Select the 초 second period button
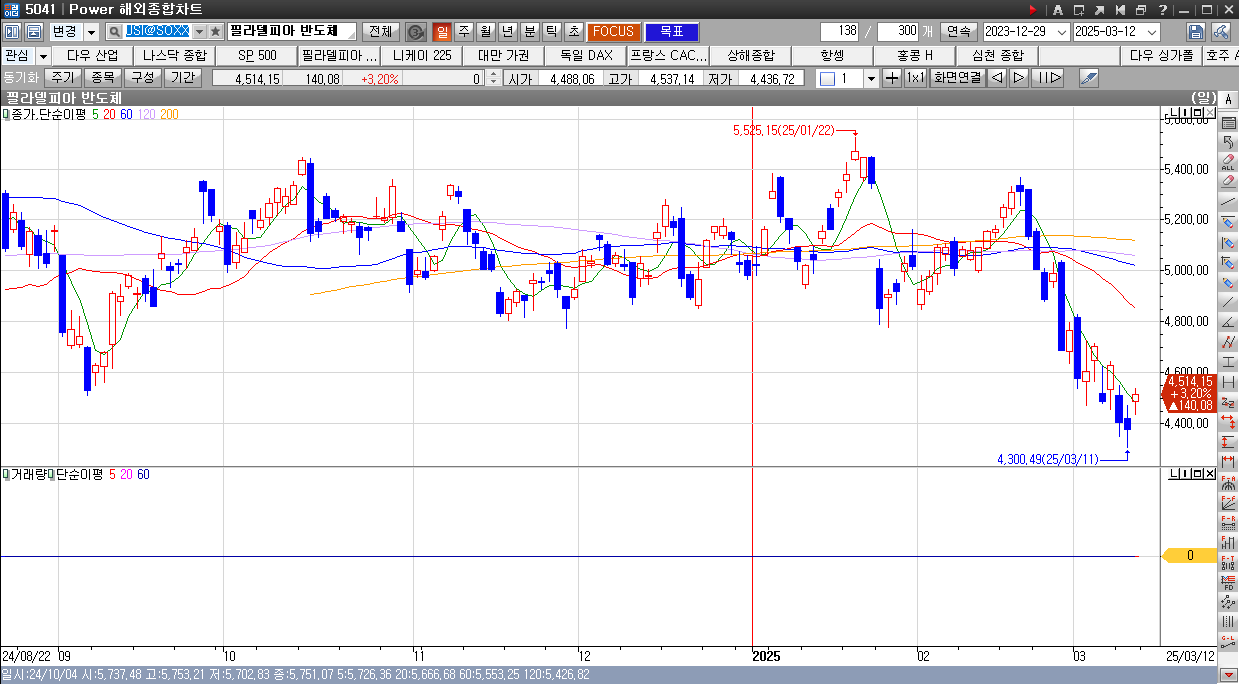Viewport: 1239px width, 684px height. pyautogui.click(x=574, y=32)
